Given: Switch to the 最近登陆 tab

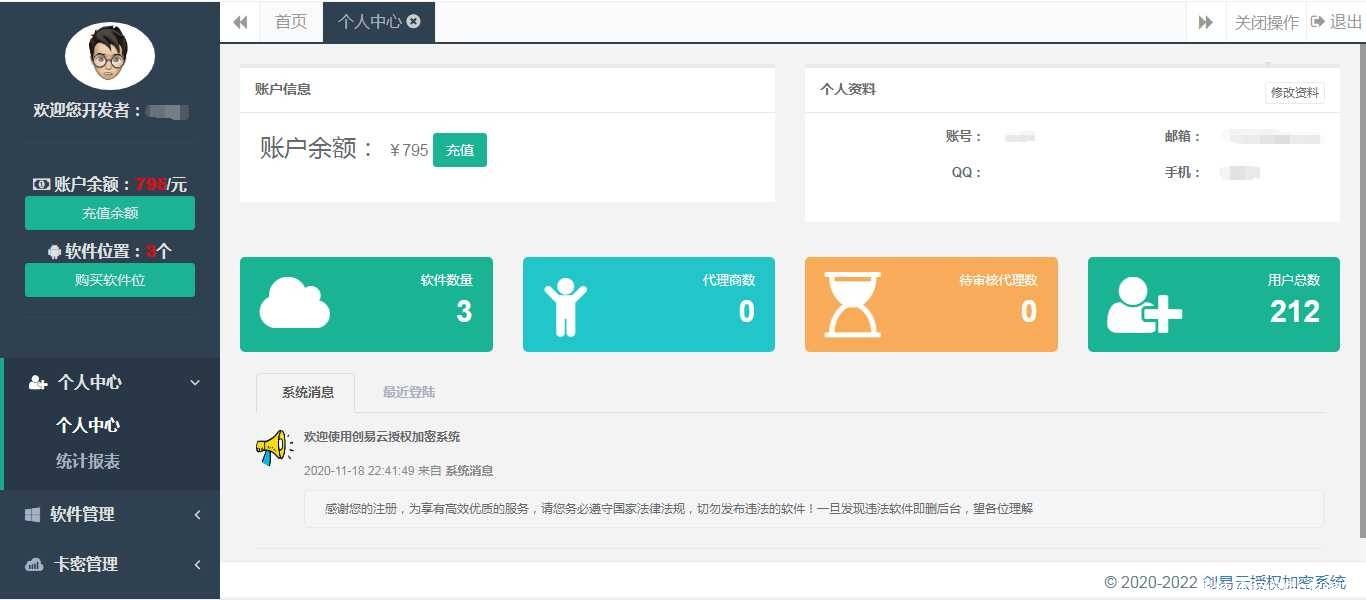Looking at the screenshot, I should coord(409,392).
